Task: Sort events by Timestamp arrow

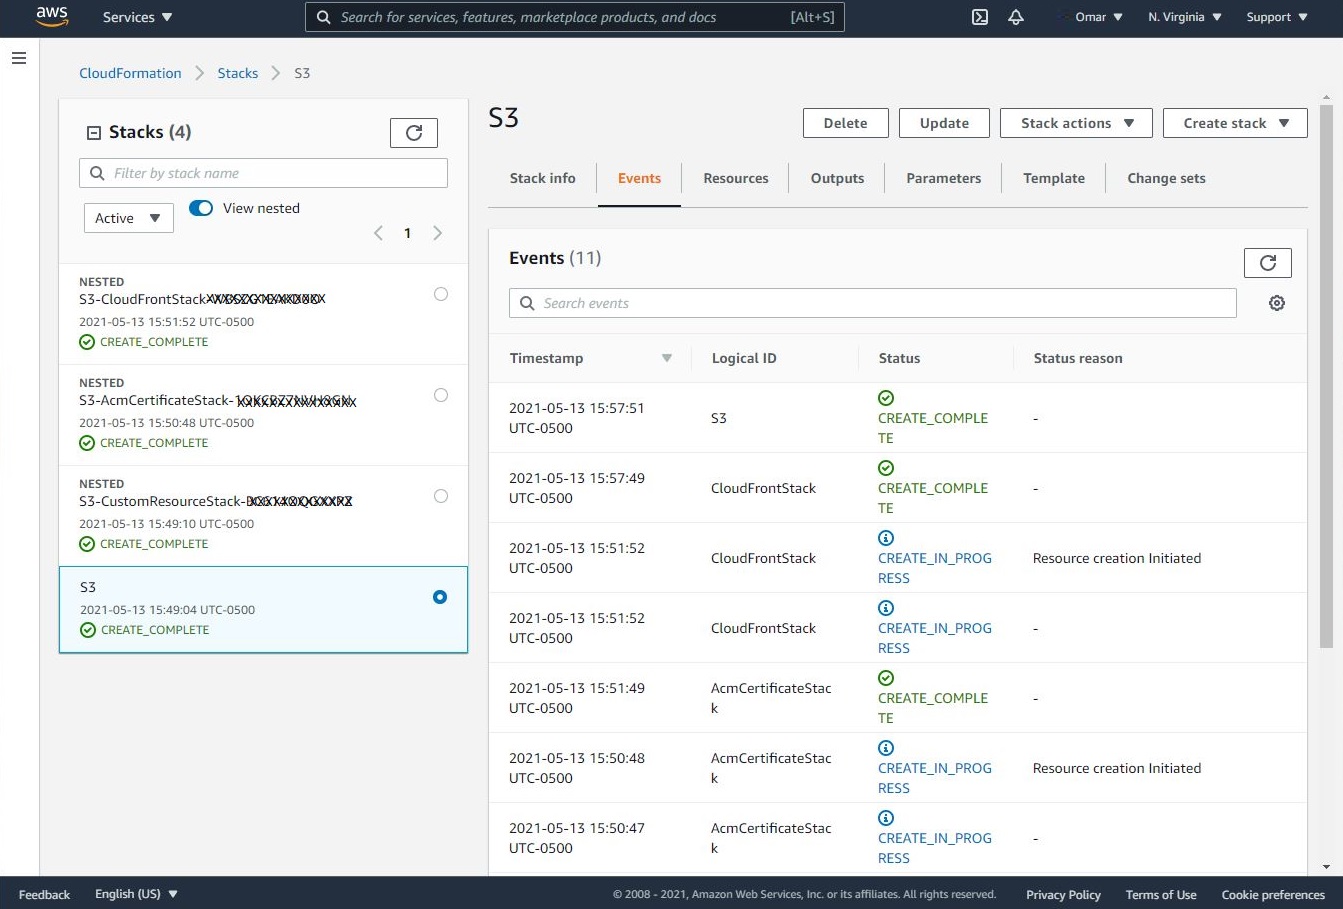Action: (667, 358)
